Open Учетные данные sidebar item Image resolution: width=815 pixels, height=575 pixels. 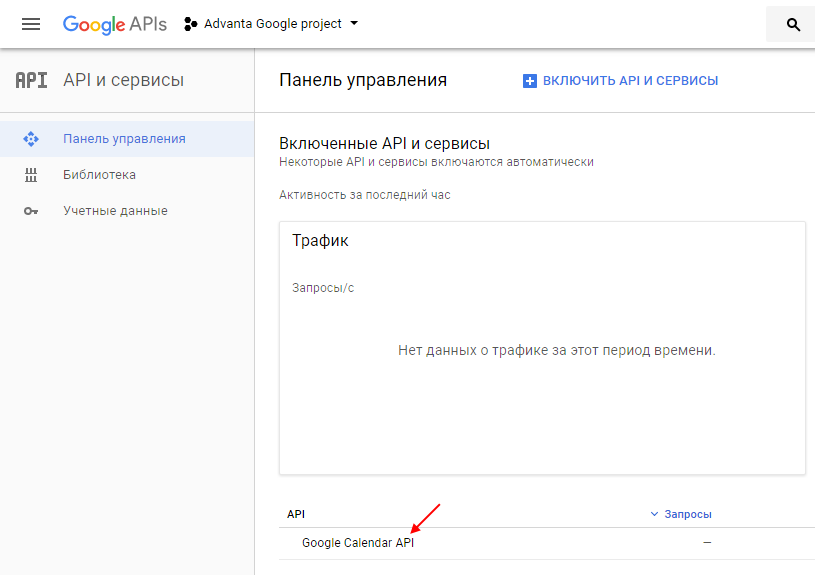[x=115, y=211]
